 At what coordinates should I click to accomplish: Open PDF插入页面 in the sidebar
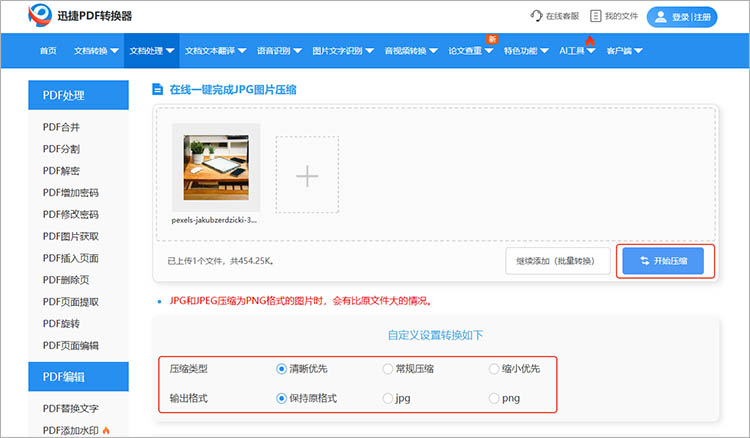[70, 258]
